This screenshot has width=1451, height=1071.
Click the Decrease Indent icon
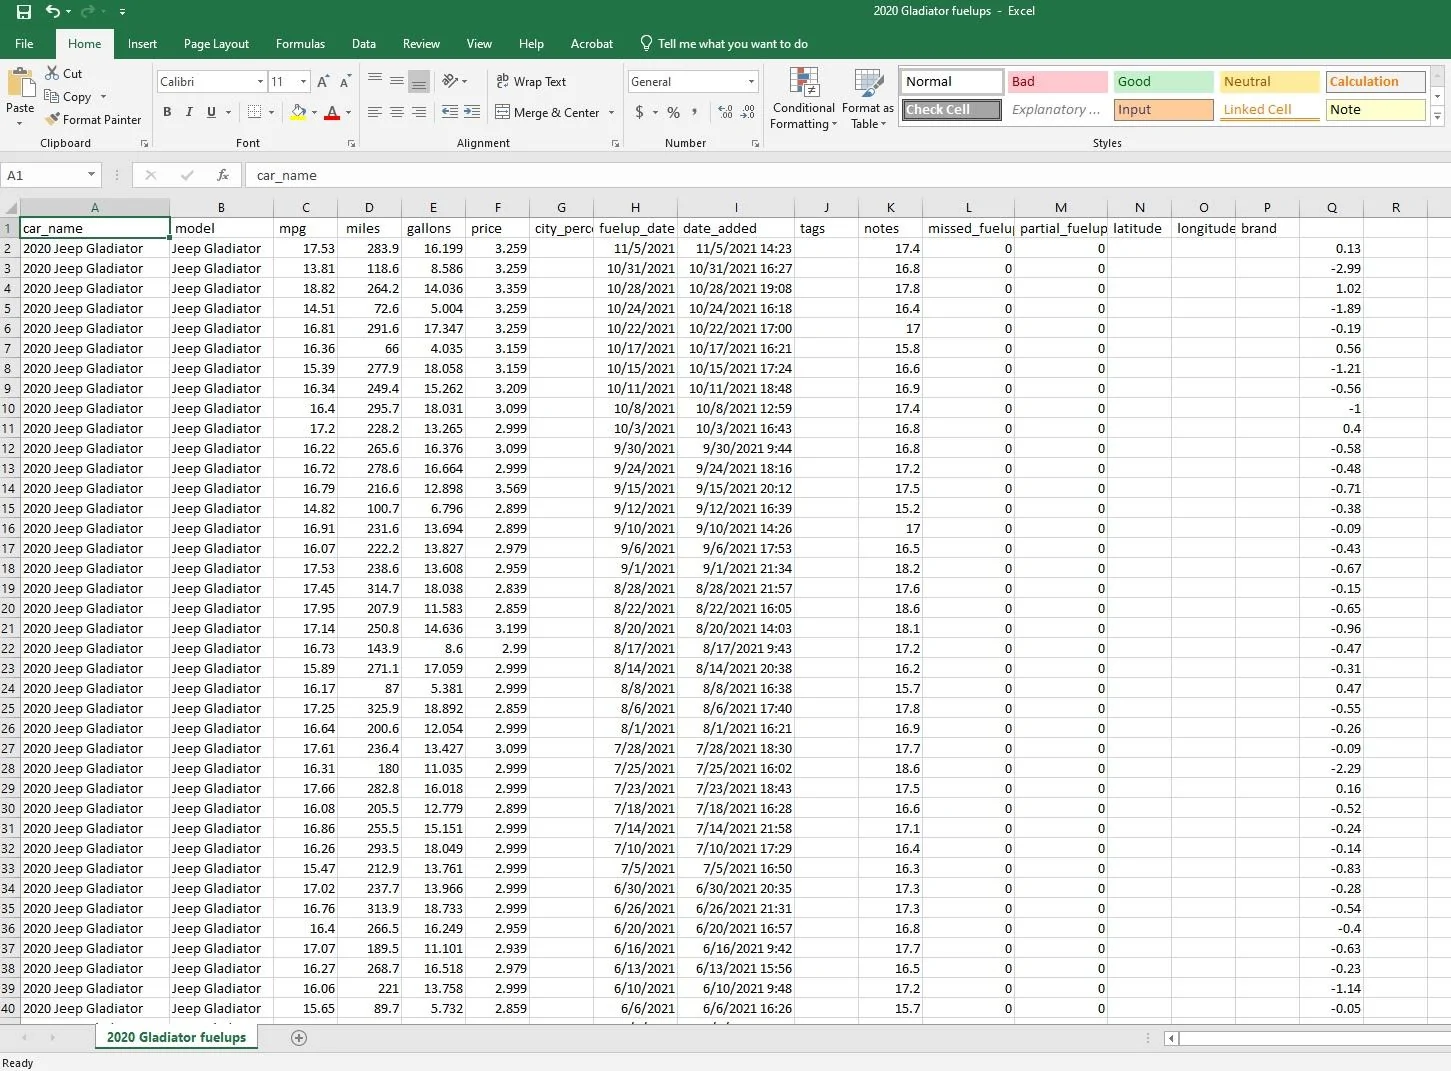click(x=450, y=112)
